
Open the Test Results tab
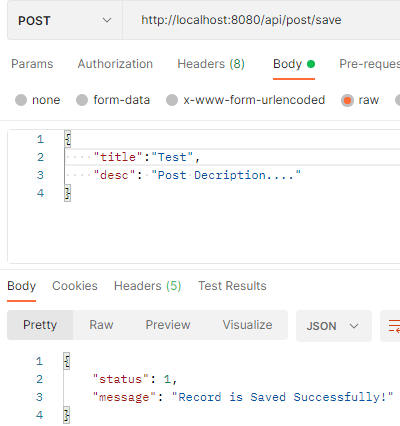point(232,286)
